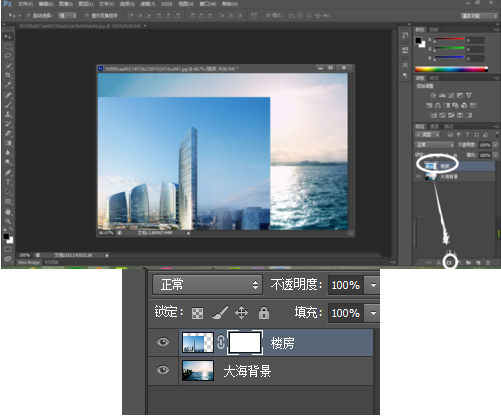Open the layer filter 类型 dropdown
Screen dimensions: 501x418
click(x=428, y=134)
